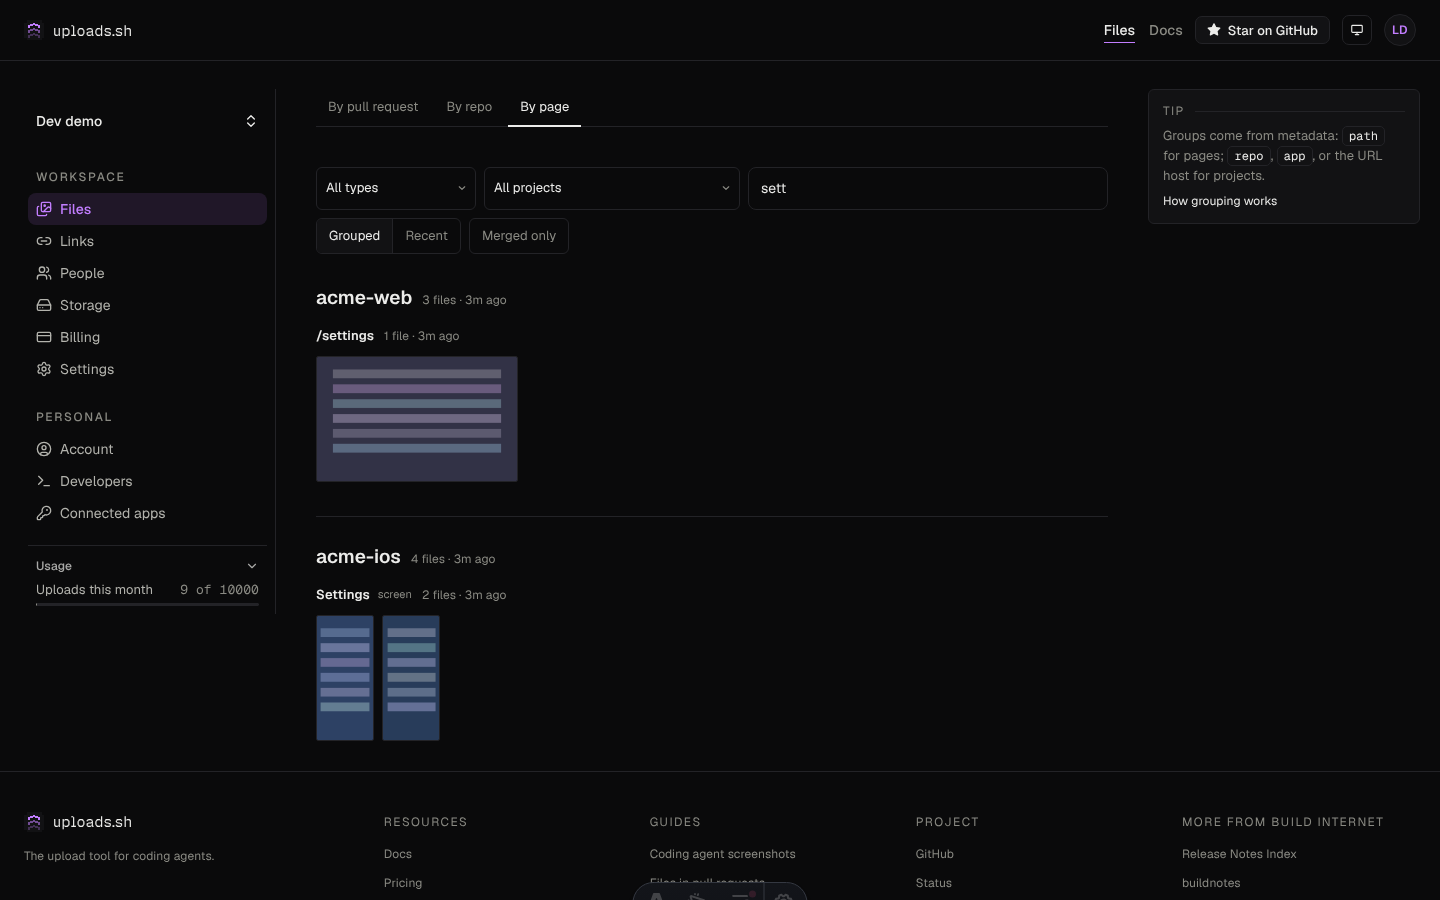
Task: Open the acme-web /settings thumbnail
Action: [417, 419]
